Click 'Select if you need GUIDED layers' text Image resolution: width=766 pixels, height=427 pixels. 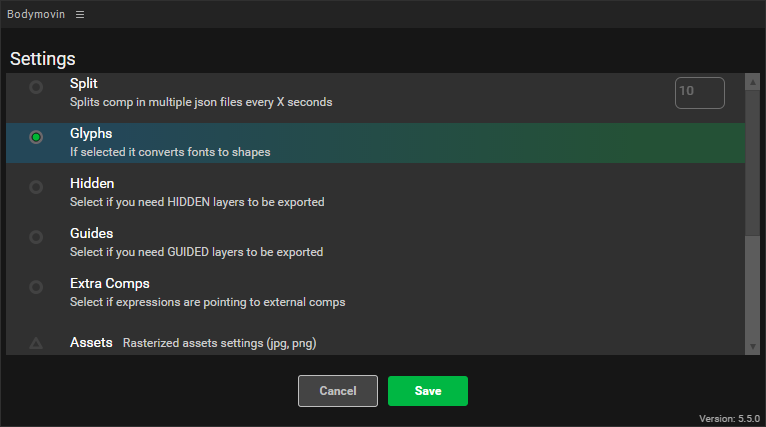pos(196,252)
